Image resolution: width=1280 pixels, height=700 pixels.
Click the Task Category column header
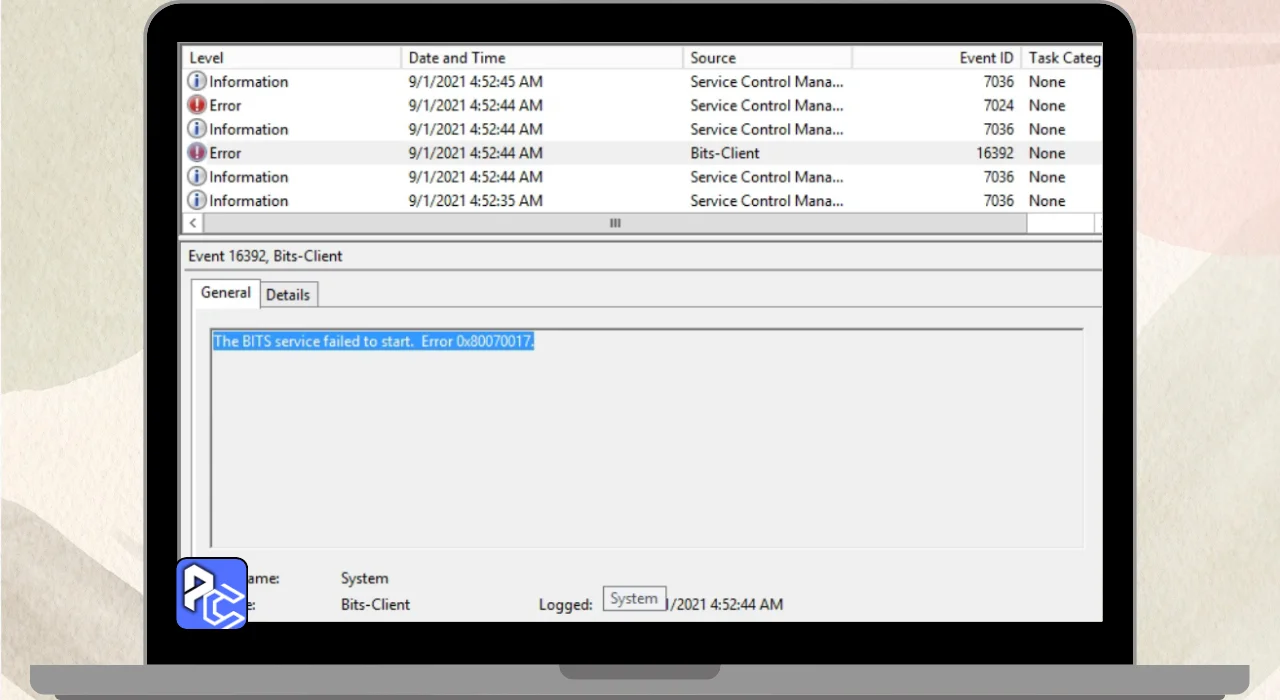(1062, 58)
